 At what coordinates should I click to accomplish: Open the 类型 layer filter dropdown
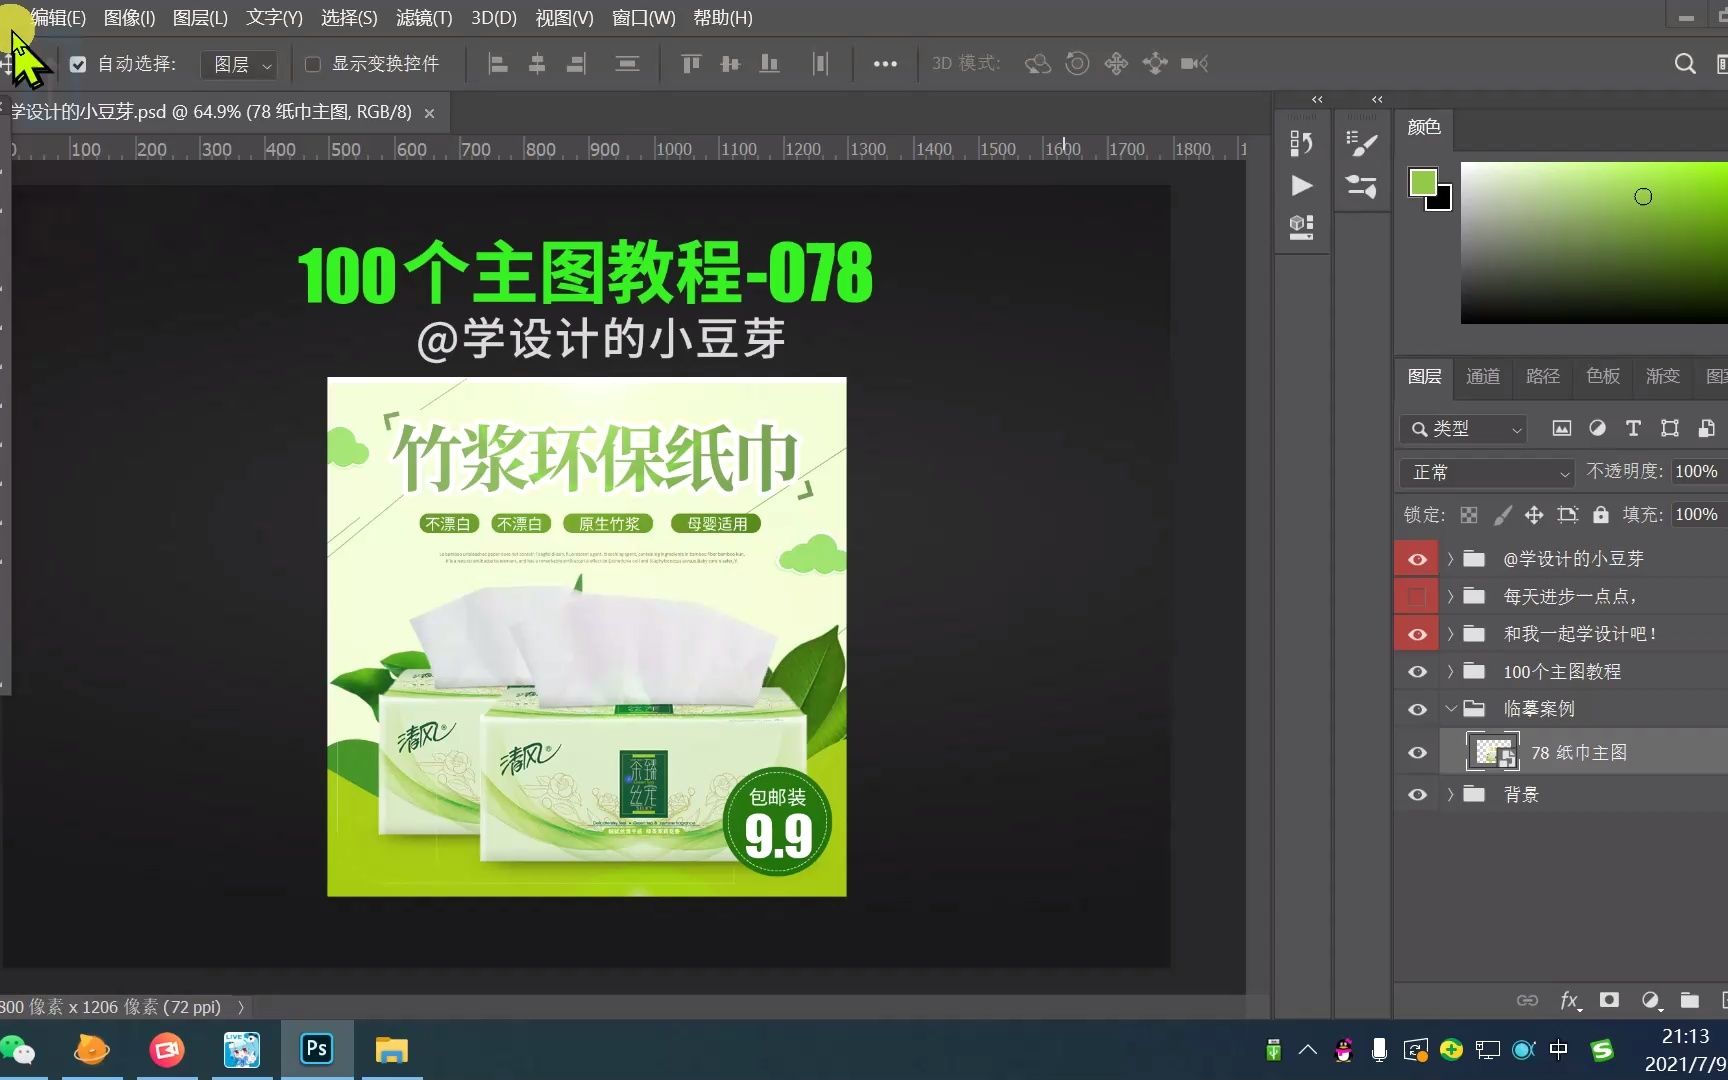coord(1463,428)
